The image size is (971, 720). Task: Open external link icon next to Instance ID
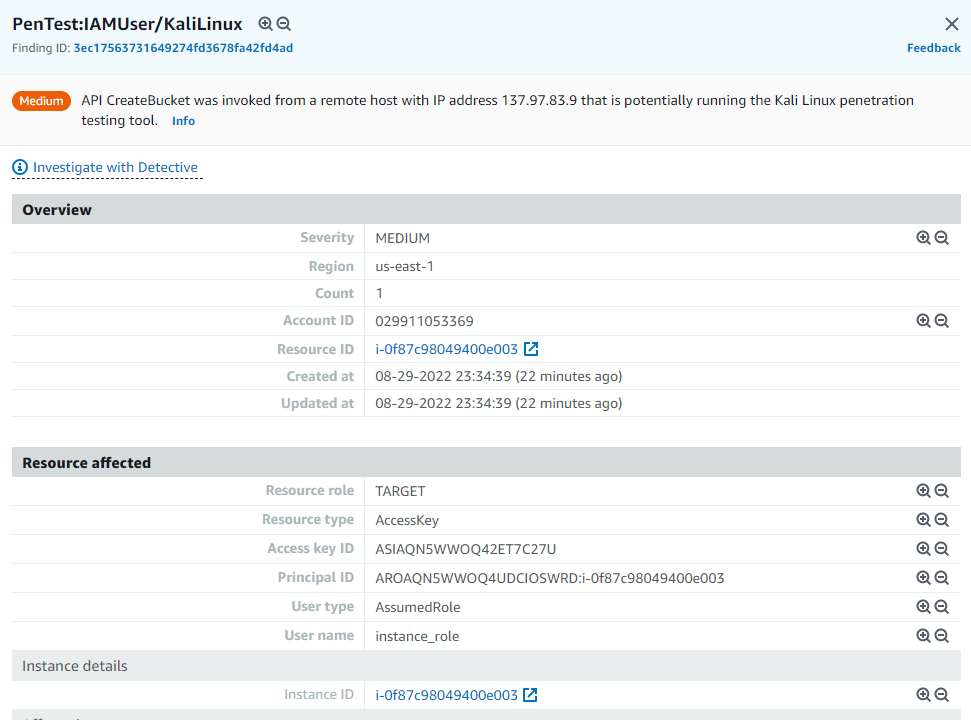(x=530, y=695)
